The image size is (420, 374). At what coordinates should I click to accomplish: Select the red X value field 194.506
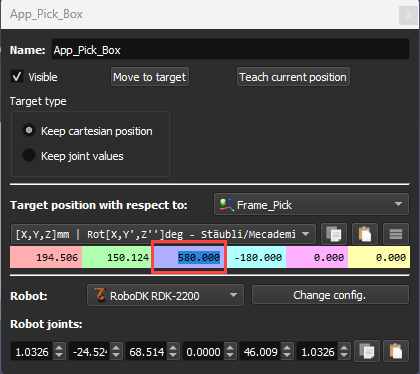pos(46,257)
